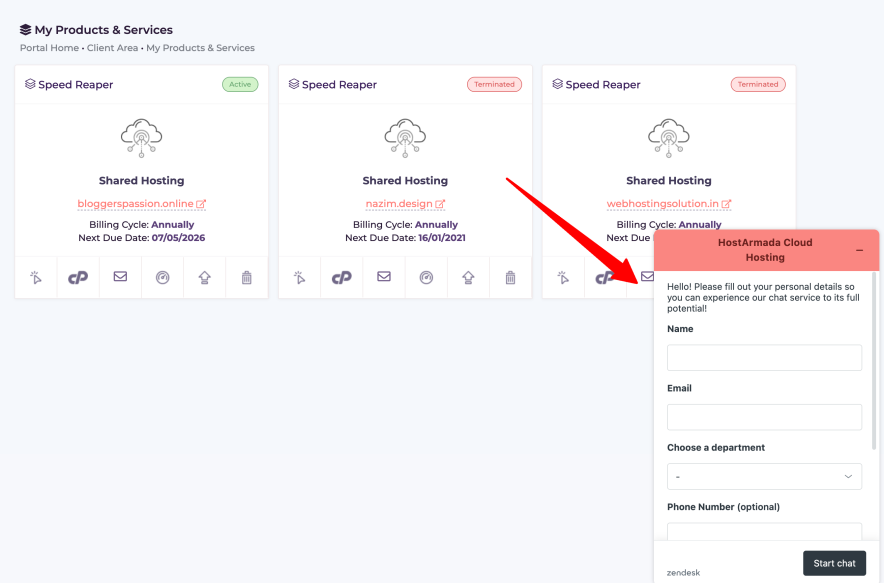This screenshot has height=583, width=884.
Task: Click the cloud hosting icon on bloggerspassion.online card
Action: [x=142, y=138]
